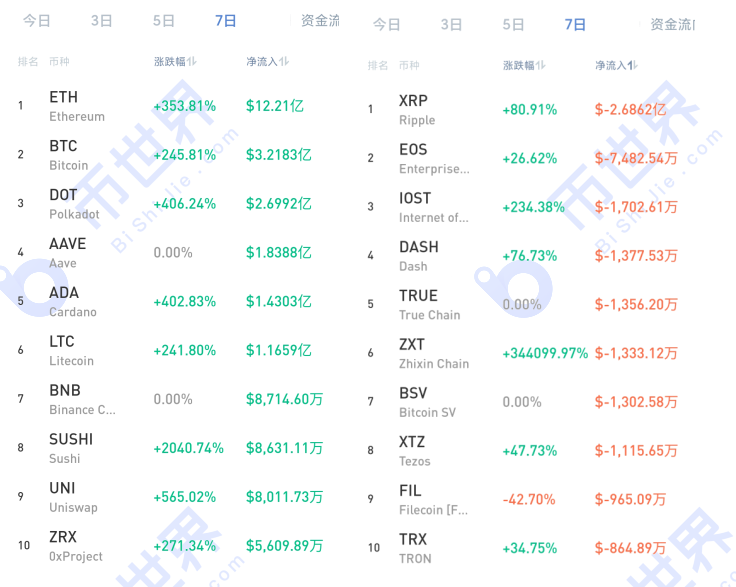Open 资金流 tab above the ETH list
This screenshot has height=587, width=736.
click(320, 20)
